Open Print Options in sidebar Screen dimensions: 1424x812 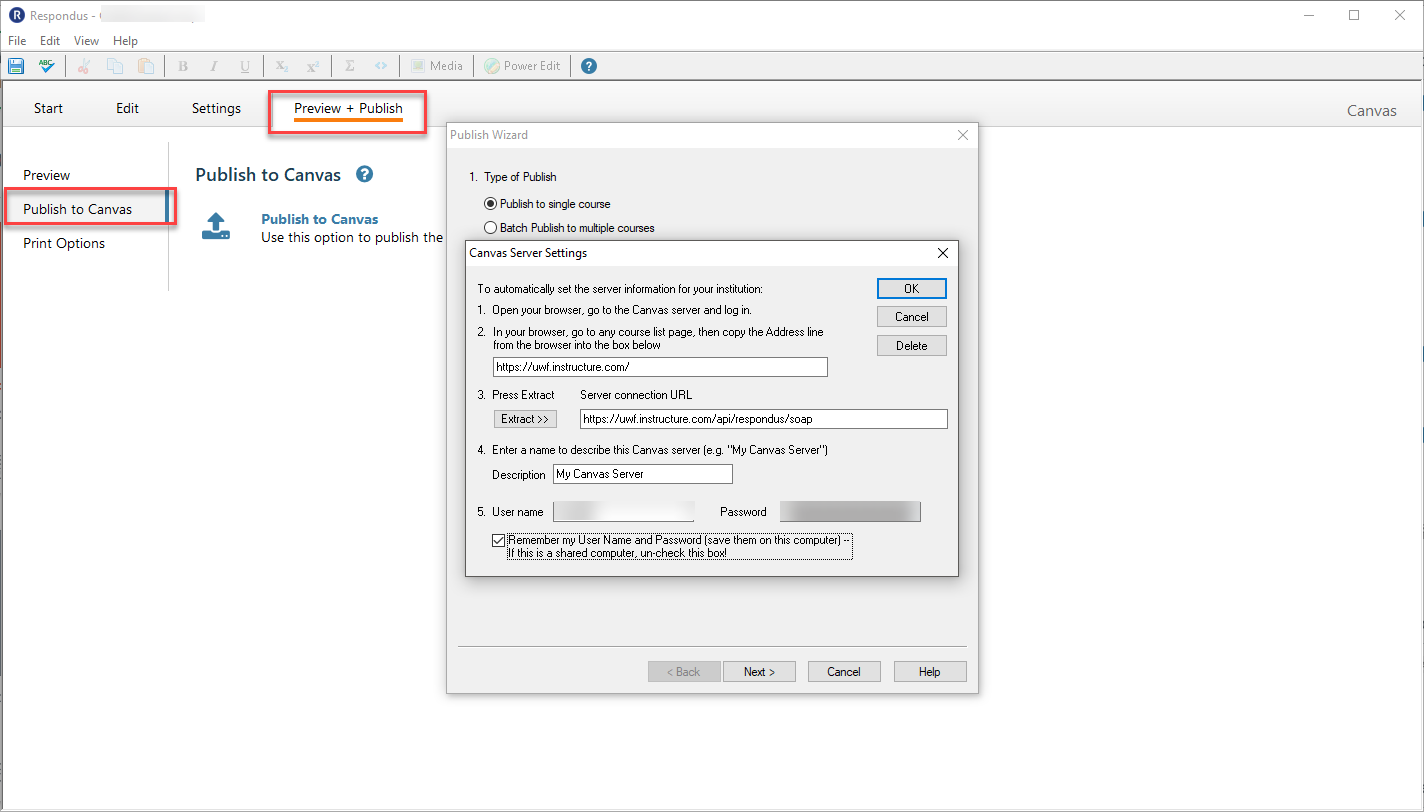coord(64,243)
